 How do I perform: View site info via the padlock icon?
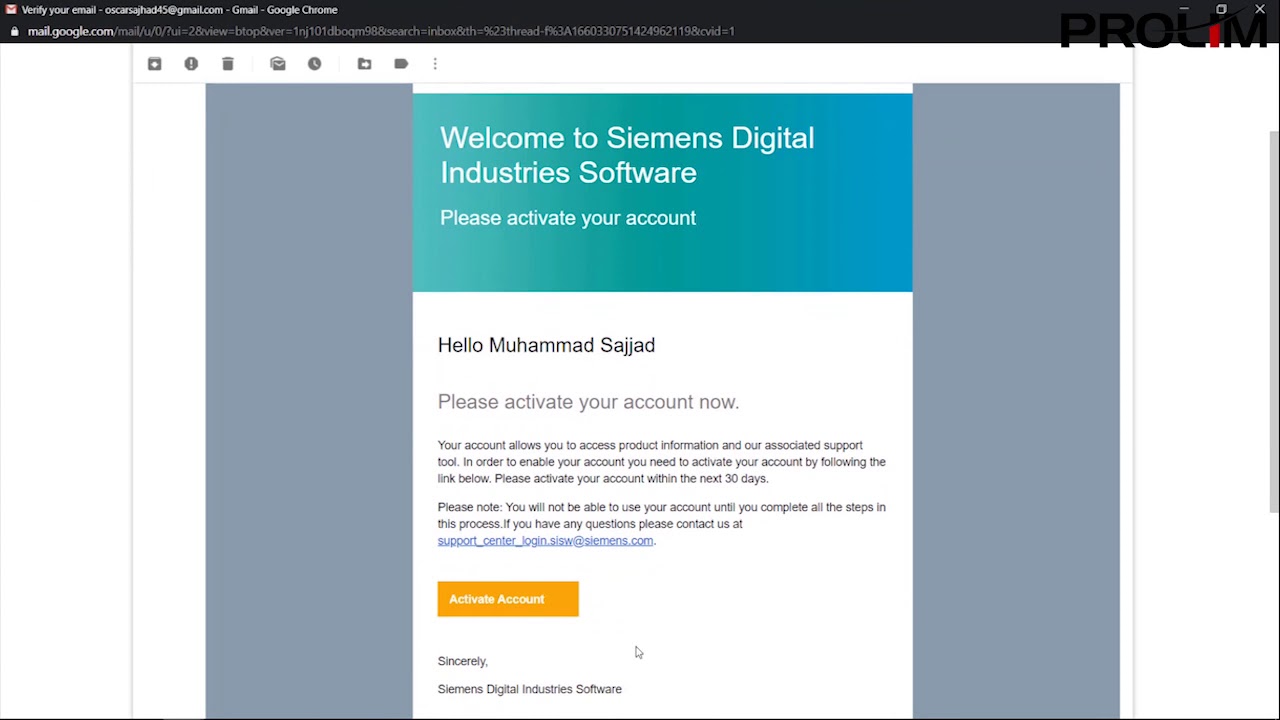pyautogui.click(x=14, y=31)
